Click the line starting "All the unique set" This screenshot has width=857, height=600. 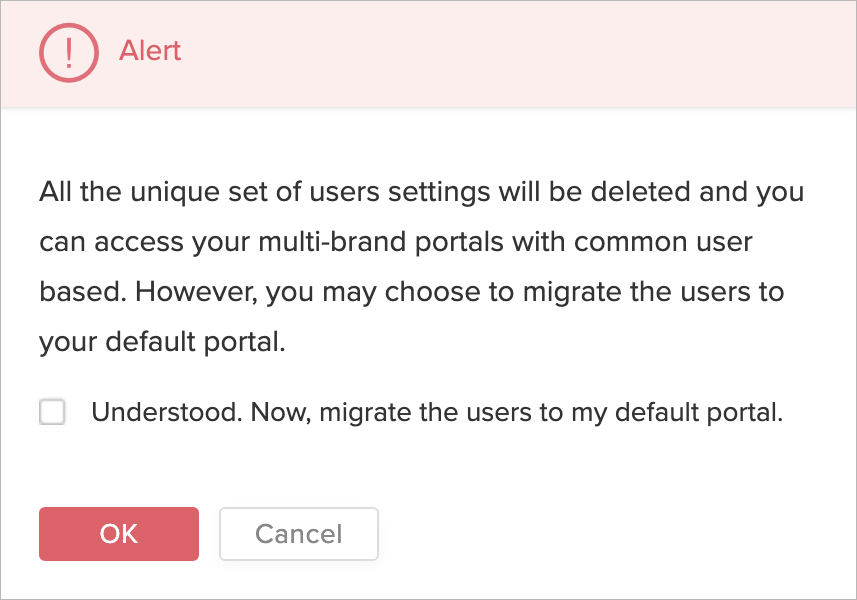[x=421, y=190]
